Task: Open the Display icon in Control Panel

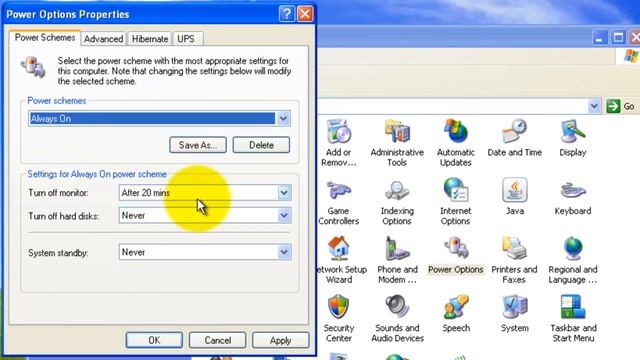Action: point(573,132)
